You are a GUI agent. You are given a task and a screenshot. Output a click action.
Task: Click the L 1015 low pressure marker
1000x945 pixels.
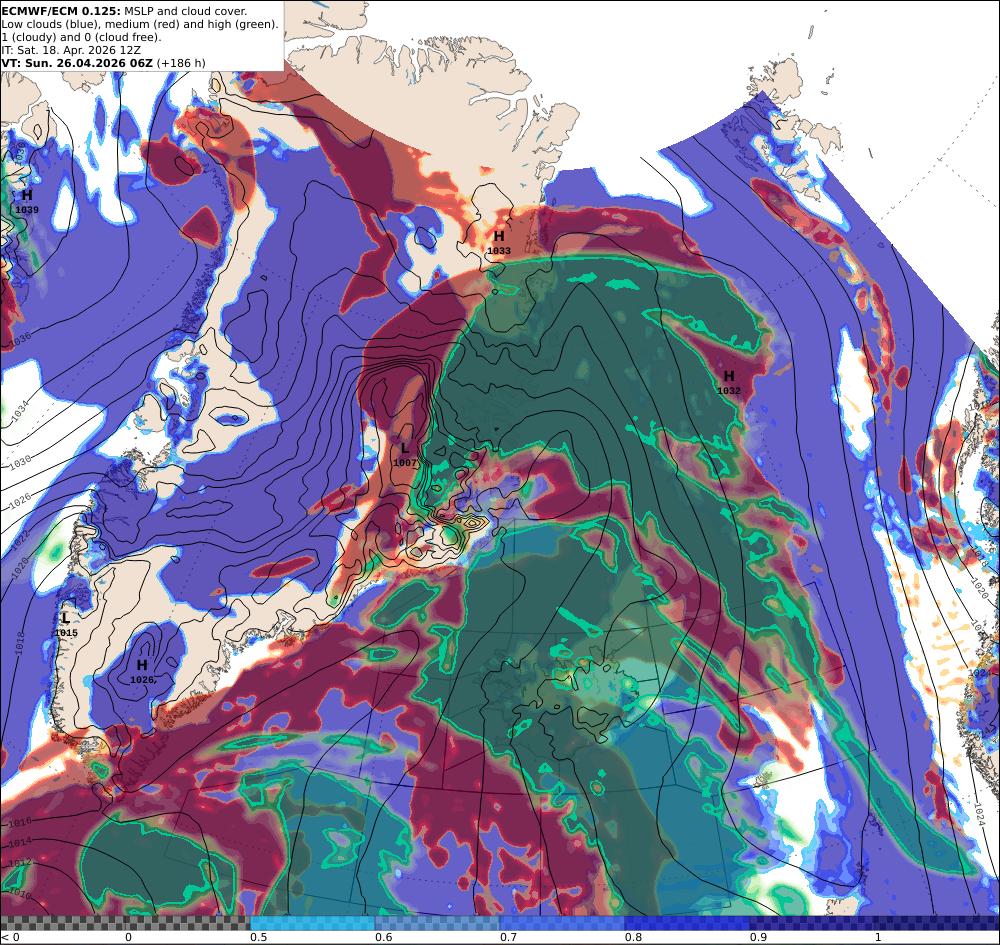click(66, 625)
